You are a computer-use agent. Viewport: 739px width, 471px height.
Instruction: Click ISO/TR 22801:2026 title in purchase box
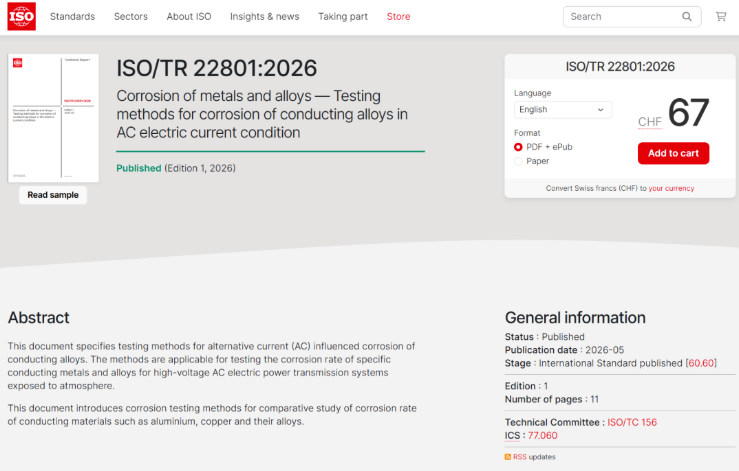coord(620,66)
